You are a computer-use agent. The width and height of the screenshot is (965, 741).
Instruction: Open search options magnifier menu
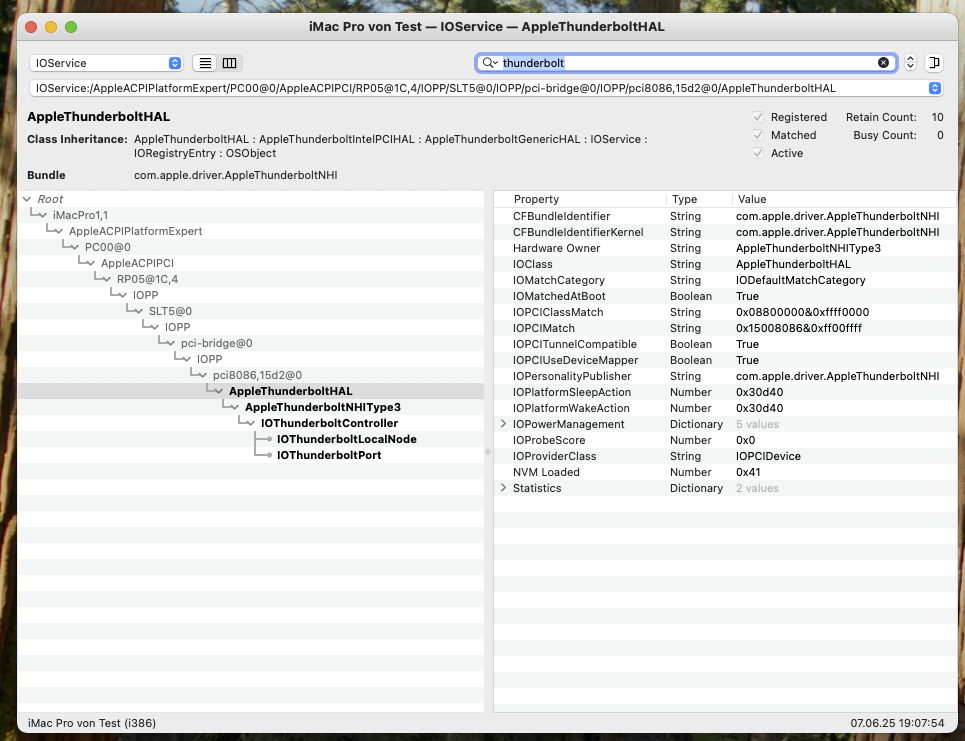(489, 63)
